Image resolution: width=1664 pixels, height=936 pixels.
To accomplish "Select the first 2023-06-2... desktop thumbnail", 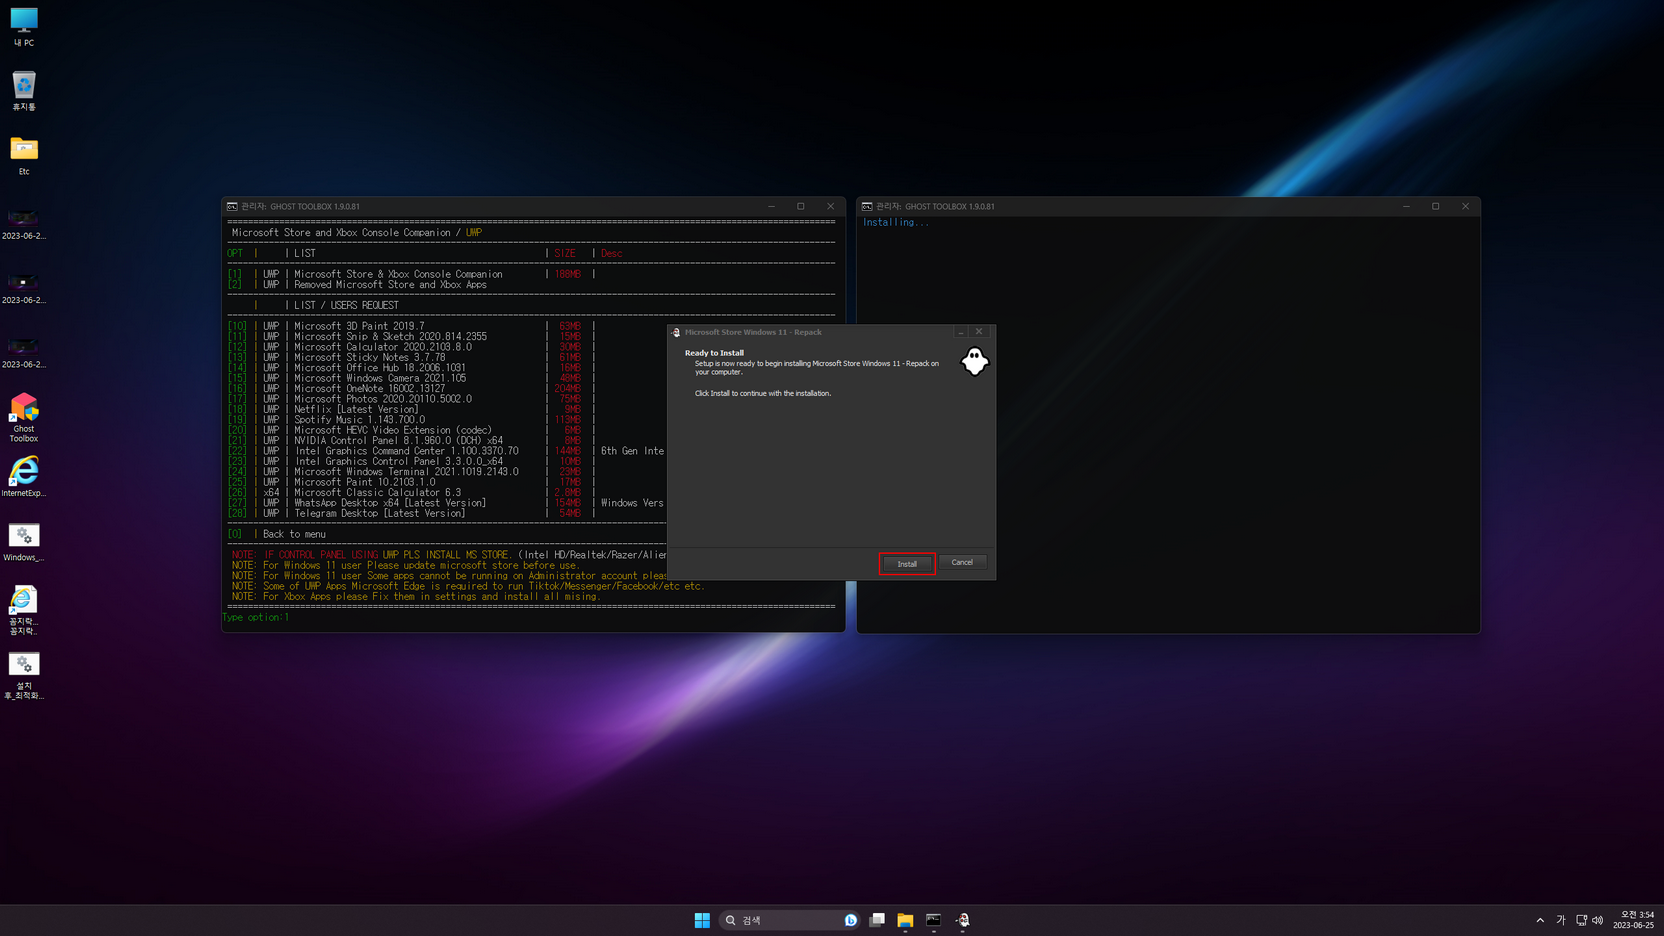I will (x=24, y=224).
